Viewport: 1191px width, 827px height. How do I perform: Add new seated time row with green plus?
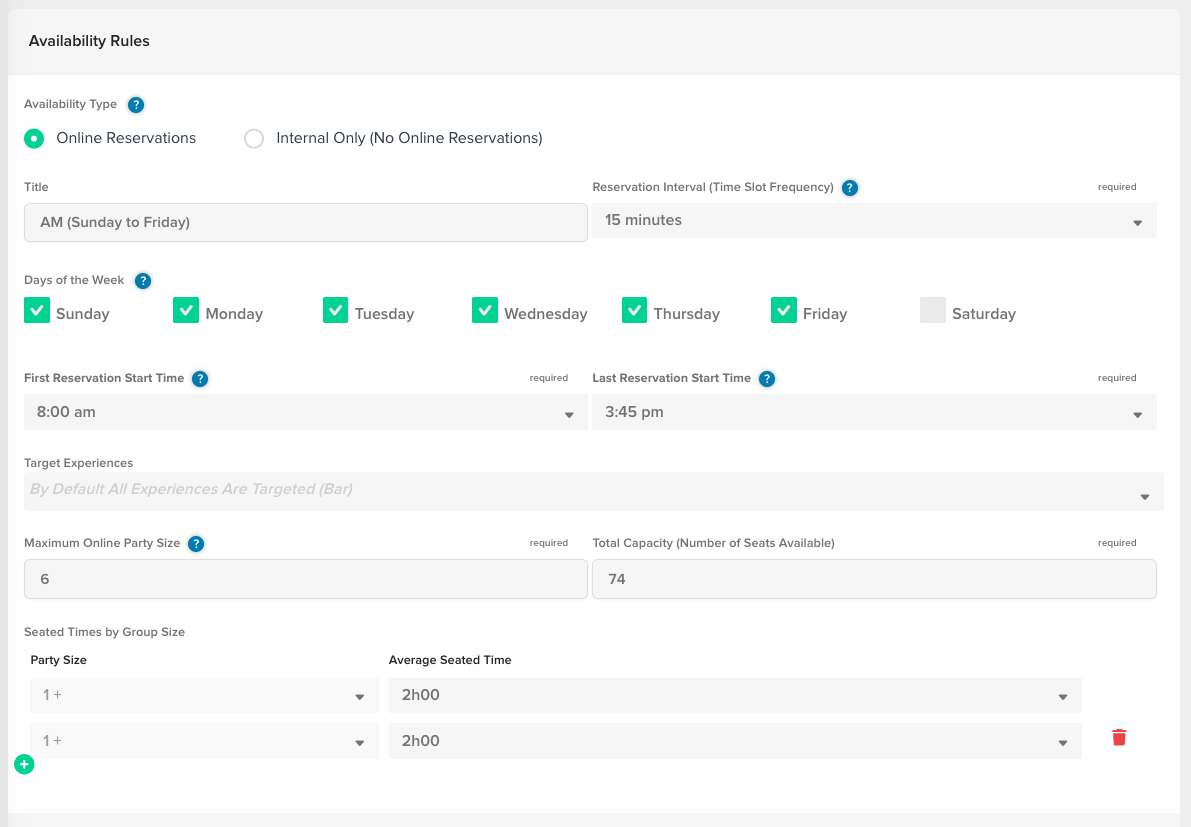click(24, 764)
